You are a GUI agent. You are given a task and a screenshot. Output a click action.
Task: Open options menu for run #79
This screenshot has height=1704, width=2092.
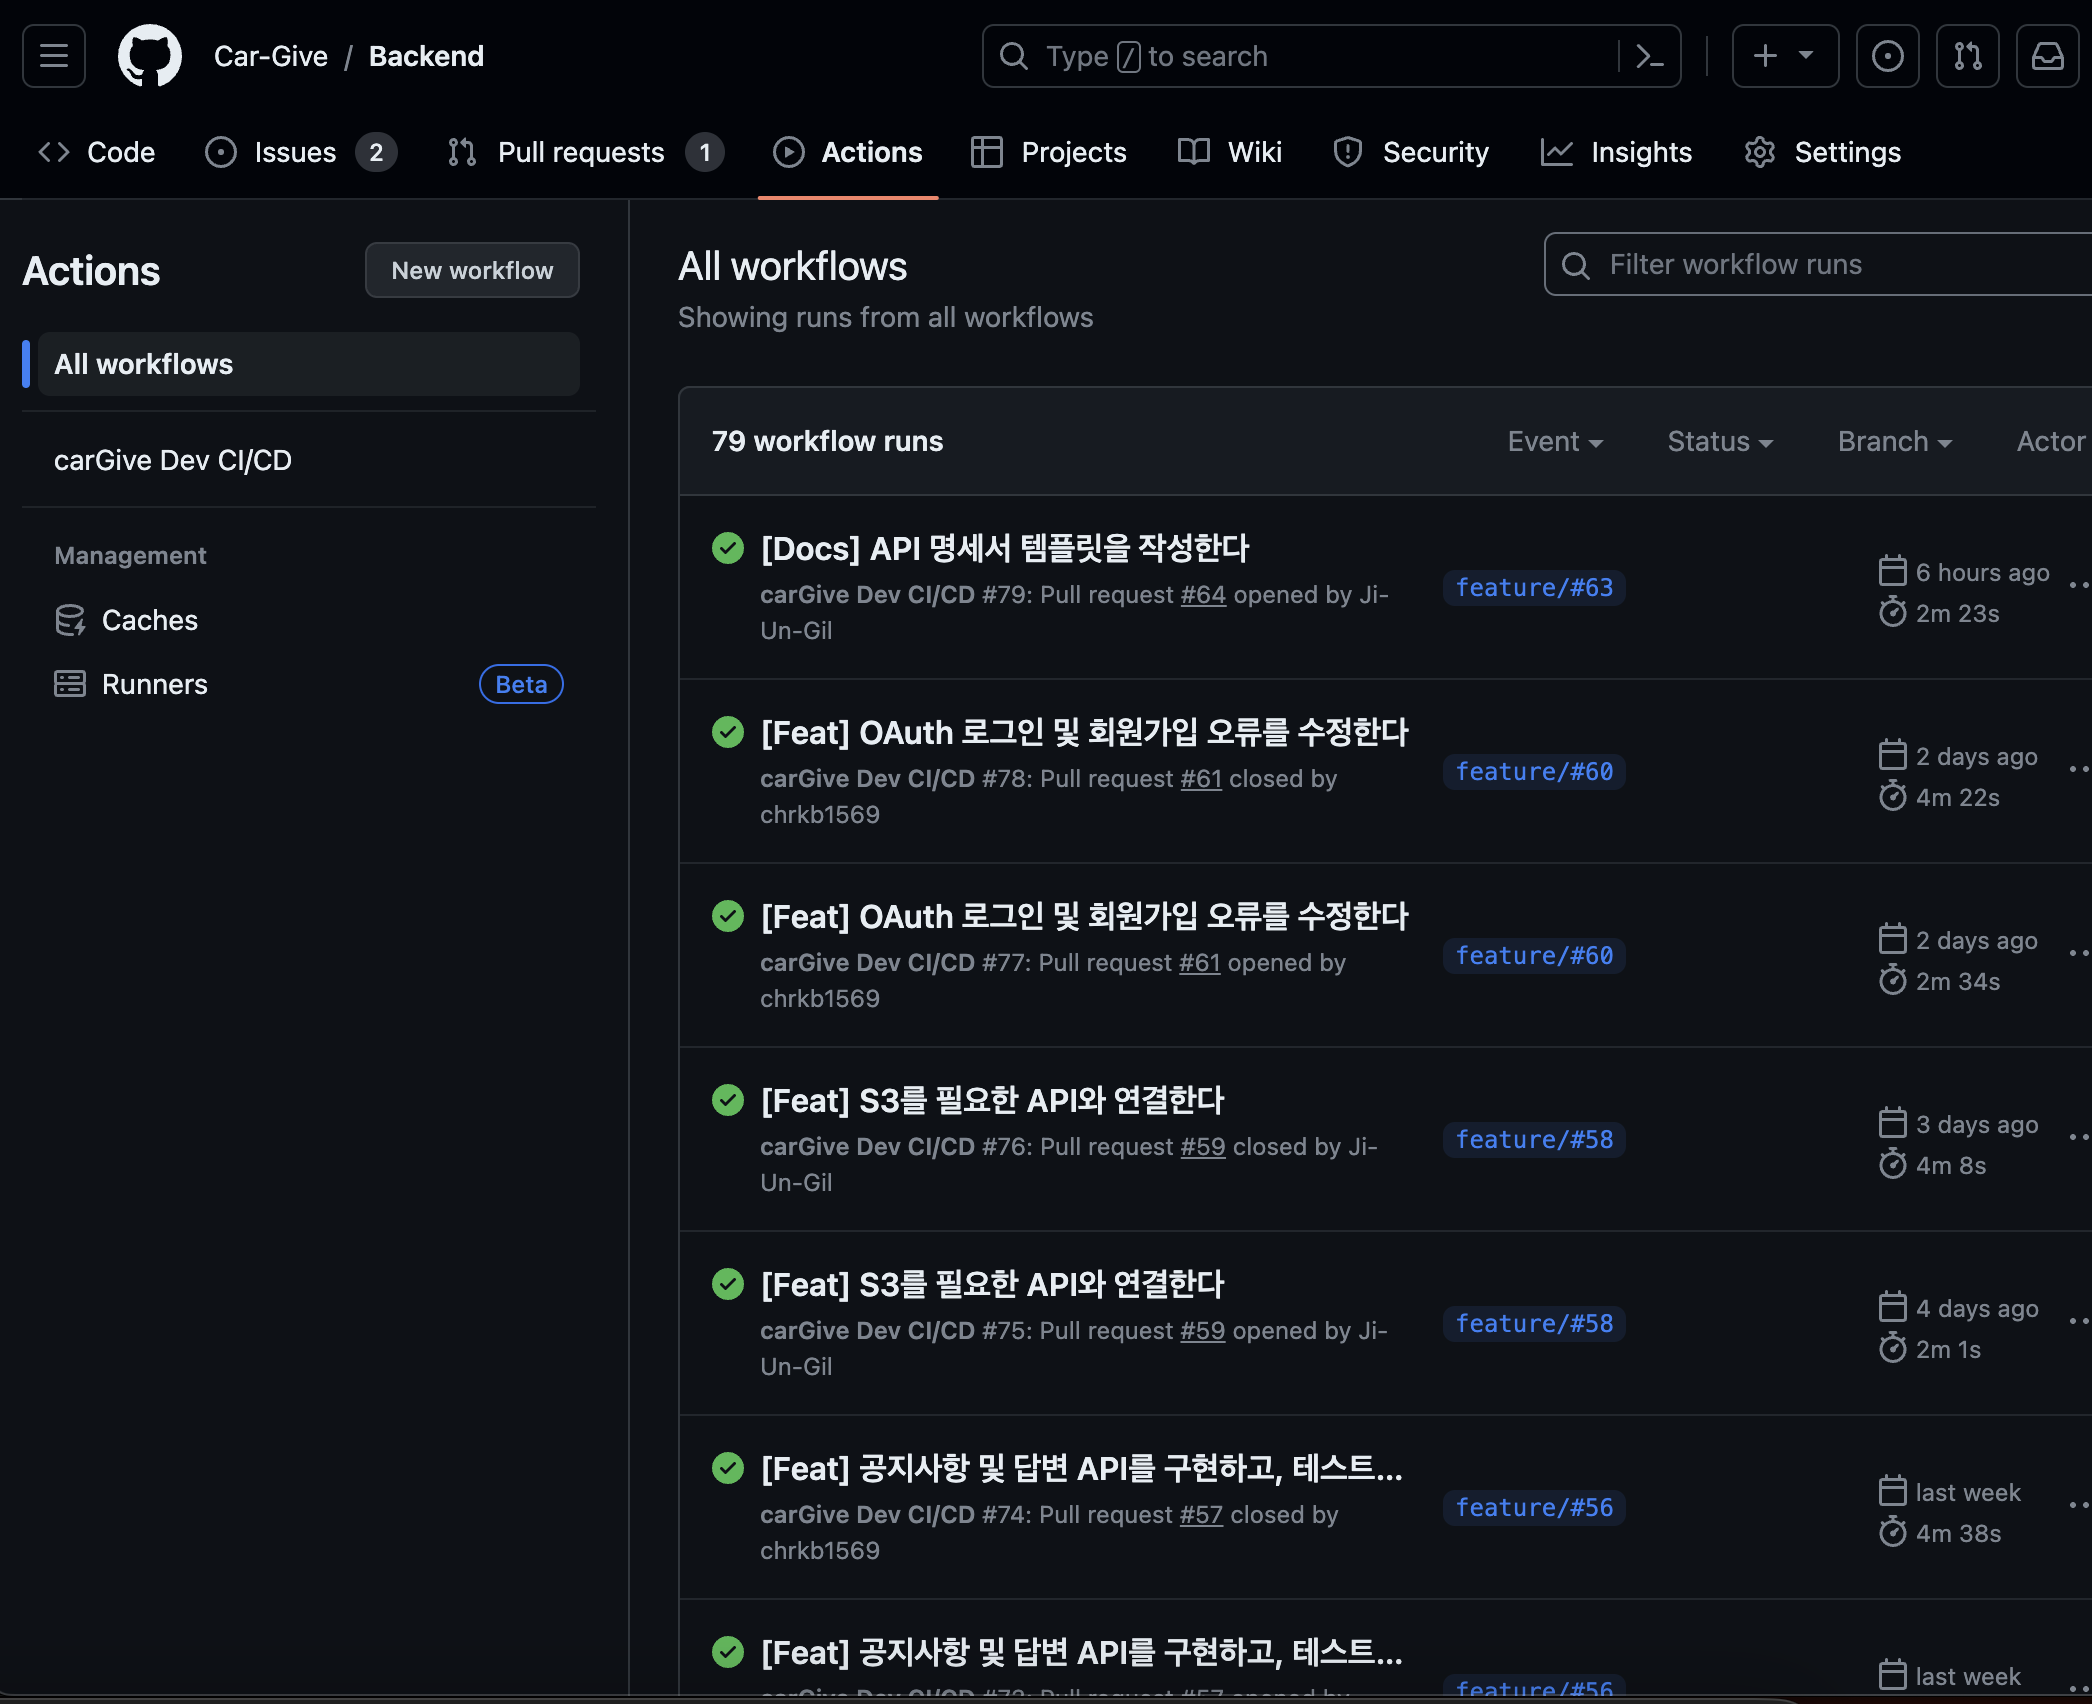click(x=2079, y=585)
